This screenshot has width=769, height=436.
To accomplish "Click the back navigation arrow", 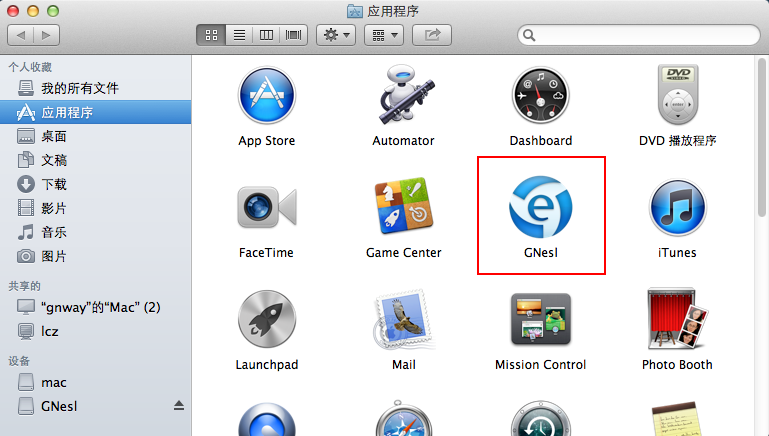I will pos(22,35).
